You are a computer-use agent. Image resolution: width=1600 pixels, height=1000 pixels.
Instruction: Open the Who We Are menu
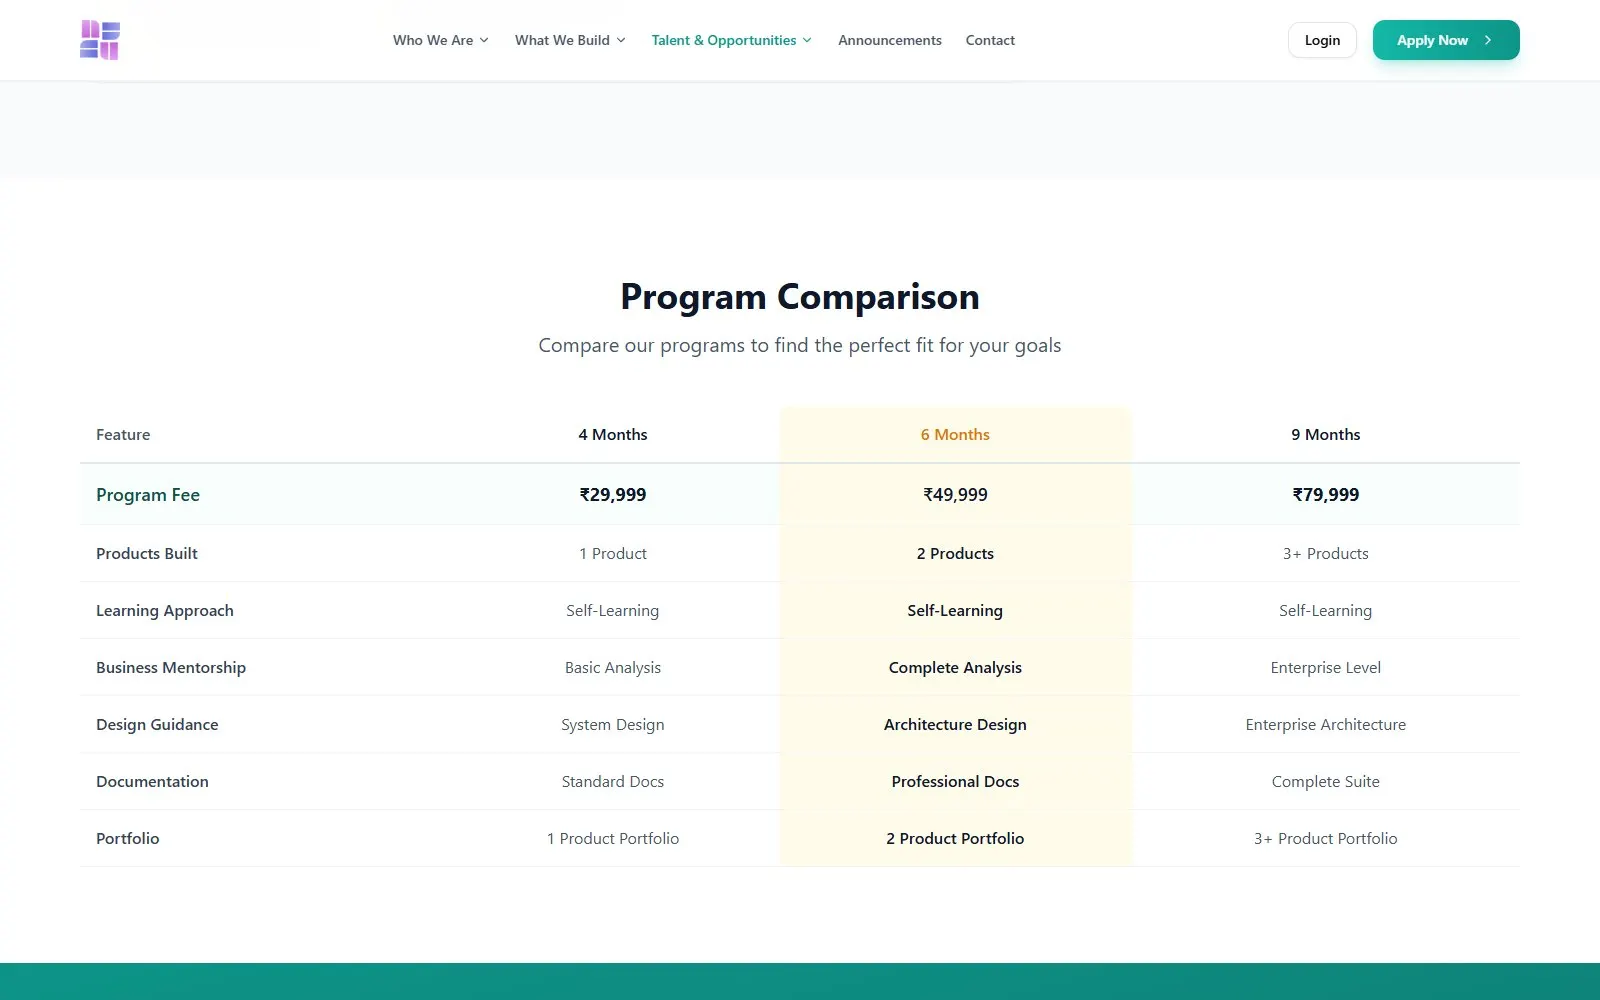[441, 40]
